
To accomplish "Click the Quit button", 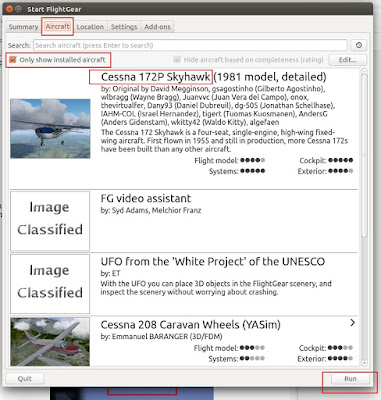I will tap(25, 379).
